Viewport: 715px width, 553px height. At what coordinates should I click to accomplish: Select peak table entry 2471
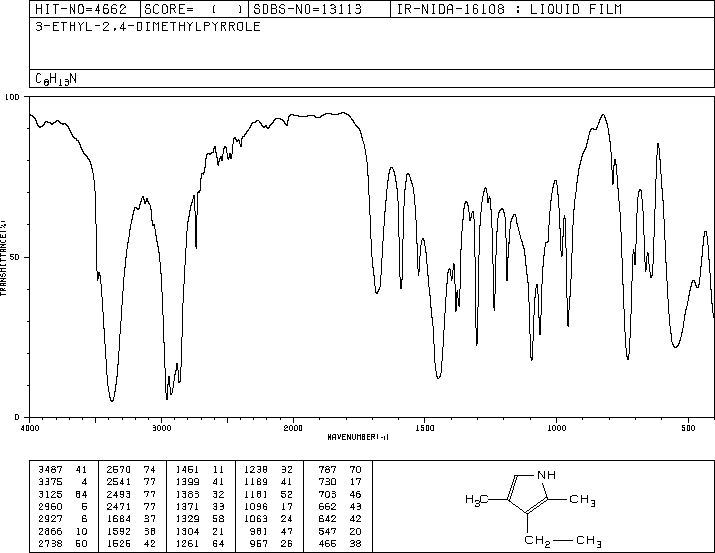[x=119, y=506]
